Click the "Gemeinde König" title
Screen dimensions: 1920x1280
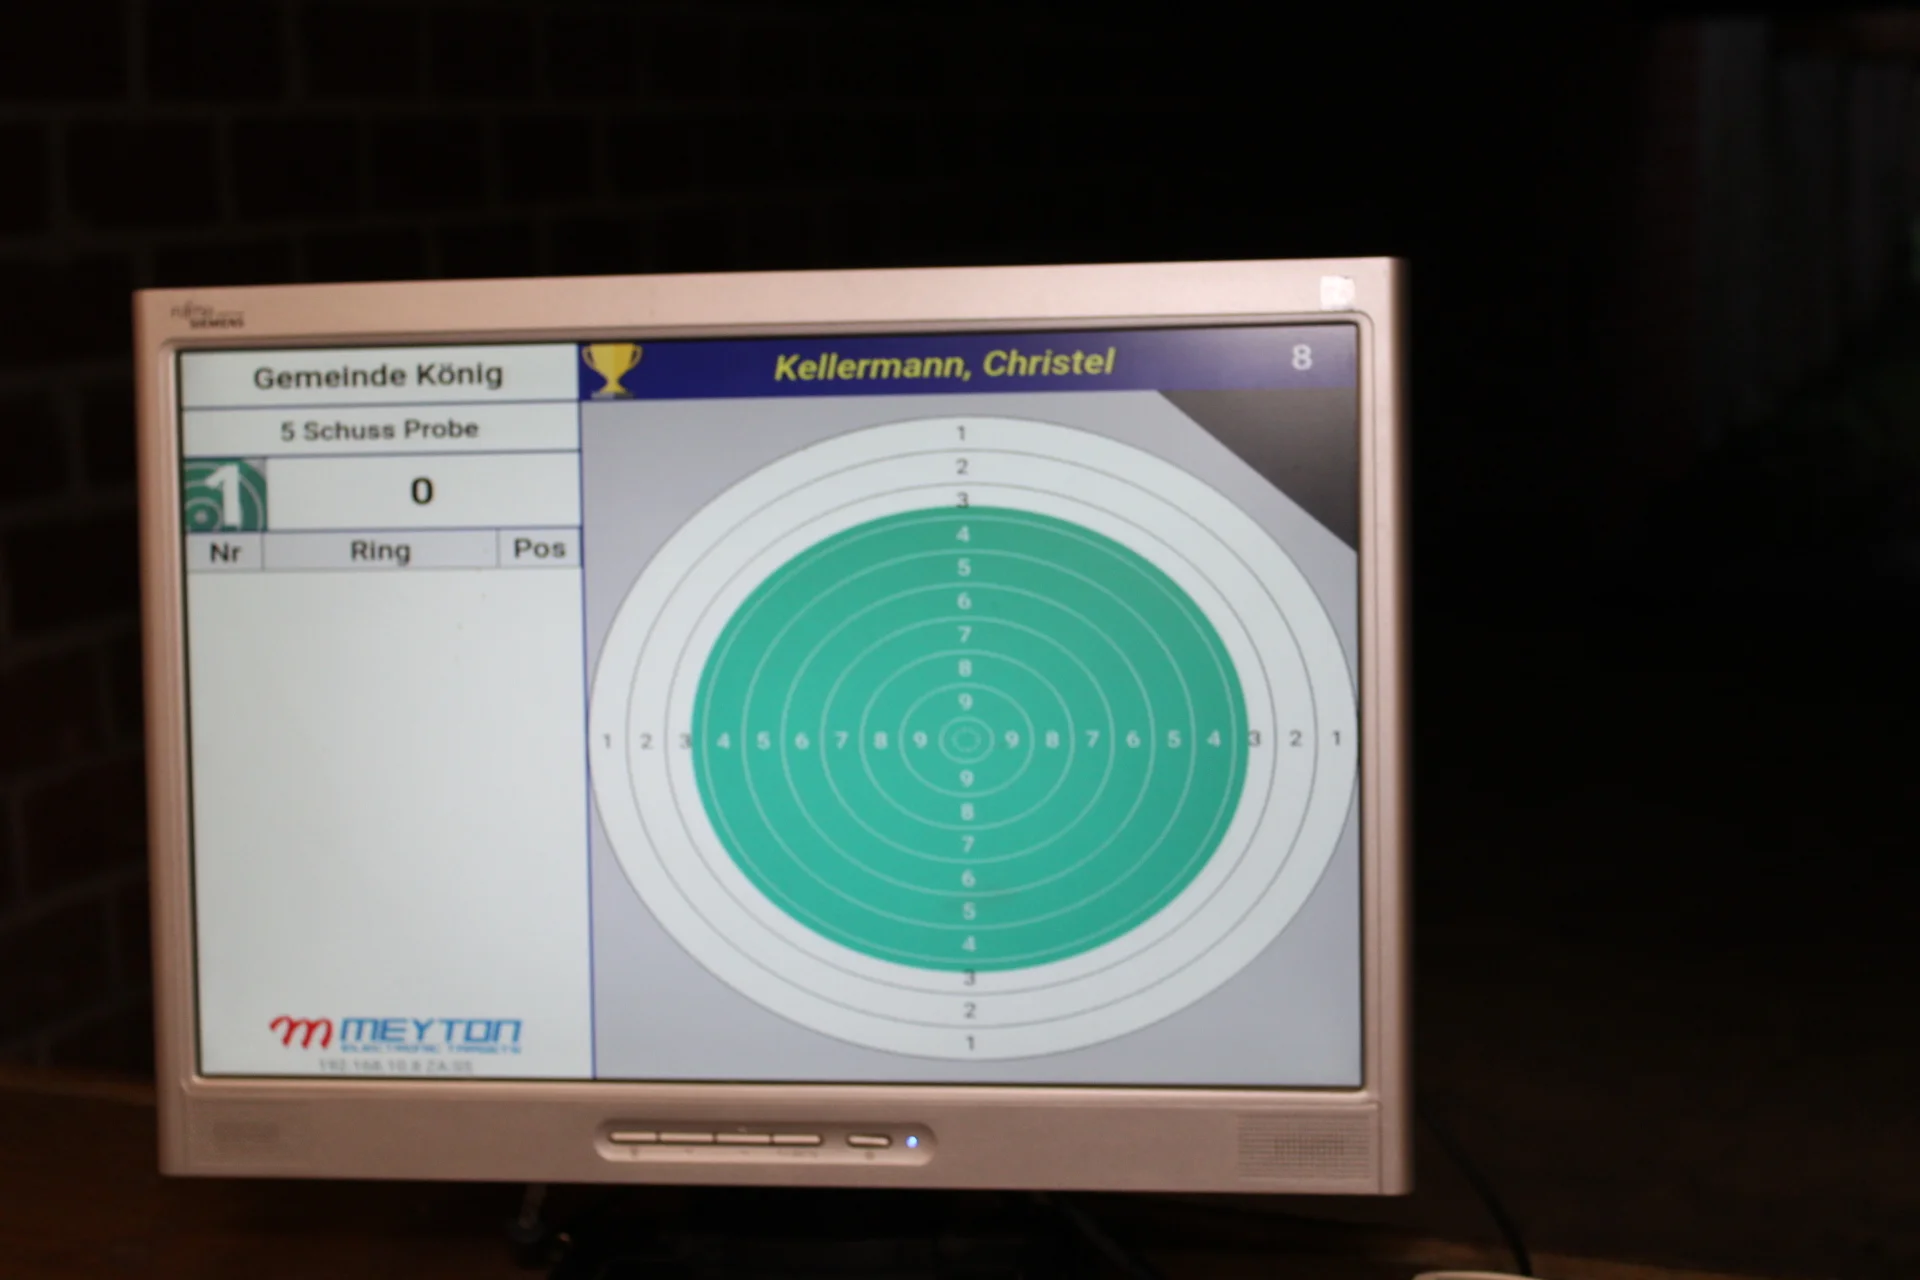(378, 376)
